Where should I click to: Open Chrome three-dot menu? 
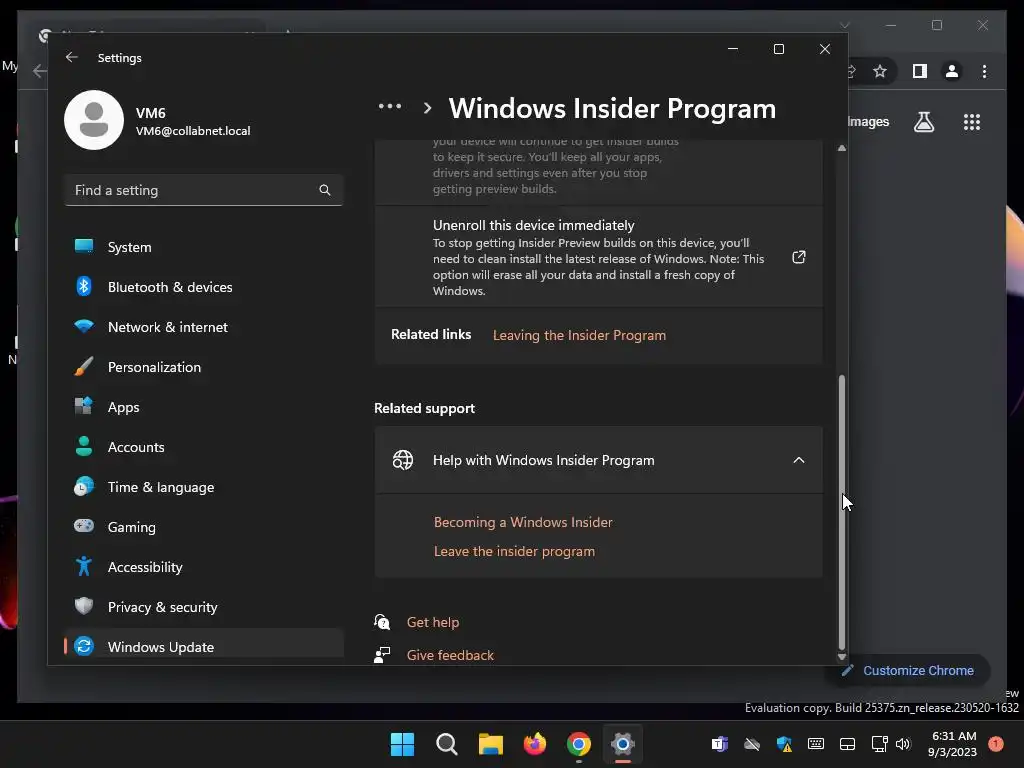tap(984, 71)
